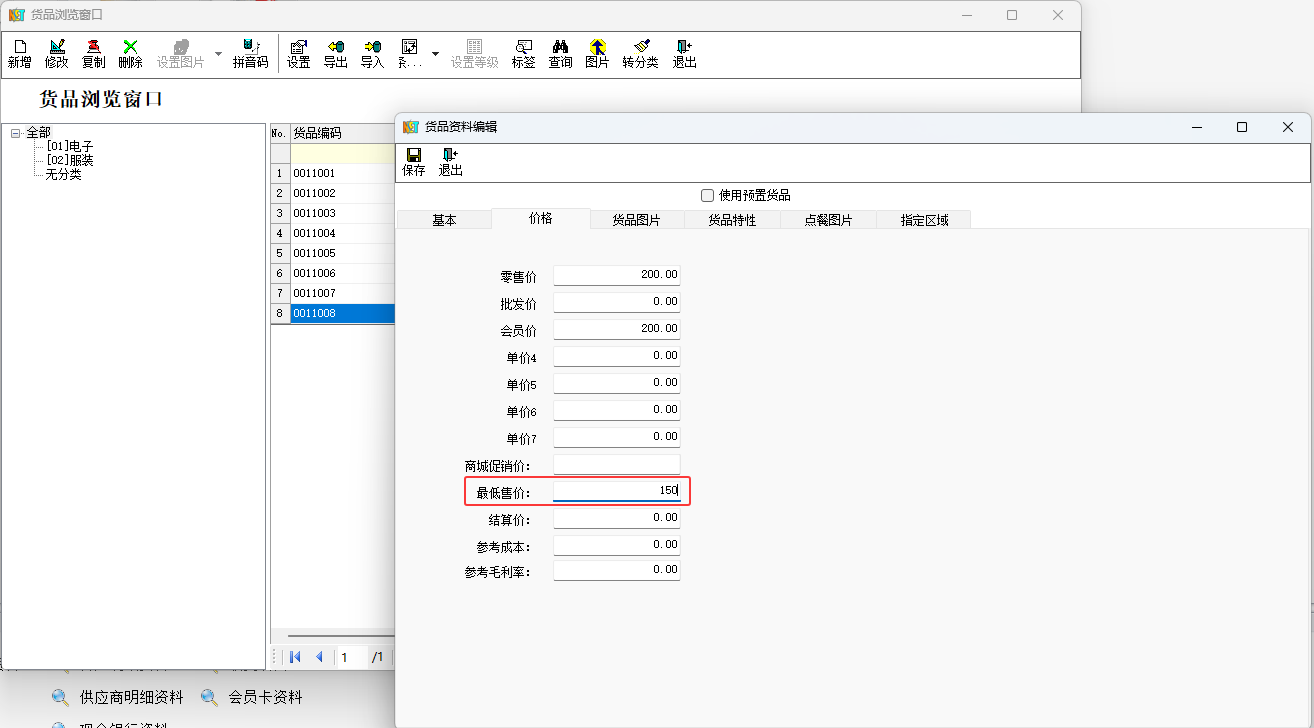Viewport: 1314px width, 728px height.
Task: Minimize the 货品浏览窗口 window
Action: point(966,15)
